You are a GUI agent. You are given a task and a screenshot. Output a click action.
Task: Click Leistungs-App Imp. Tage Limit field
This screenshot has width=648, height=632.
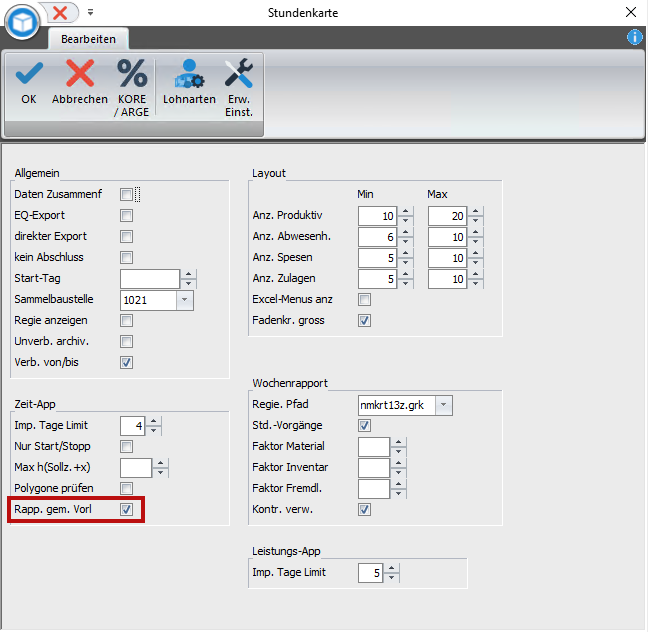[x=370, y=573]
